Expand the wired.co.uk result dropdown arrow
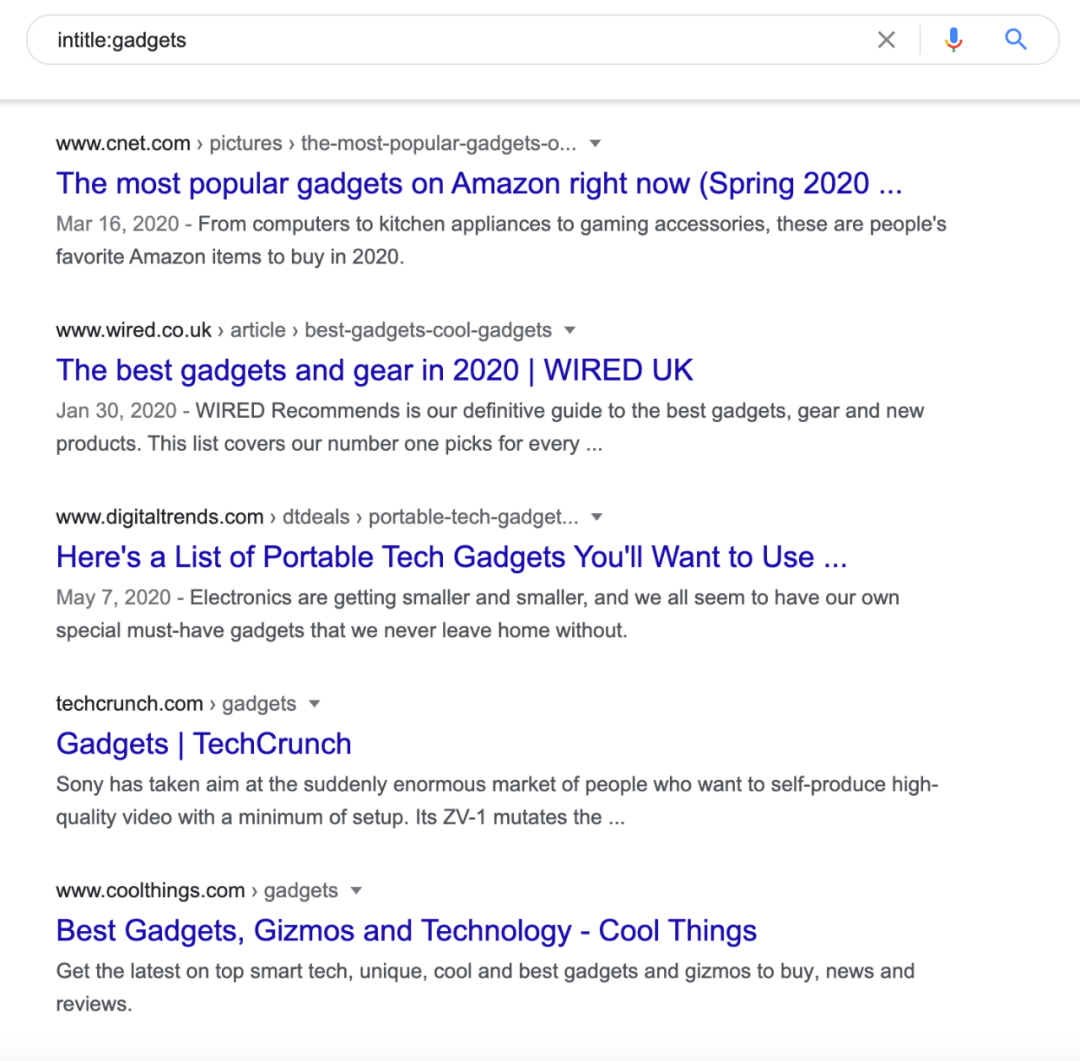The image size is (1080, 1061). [570, 330]
